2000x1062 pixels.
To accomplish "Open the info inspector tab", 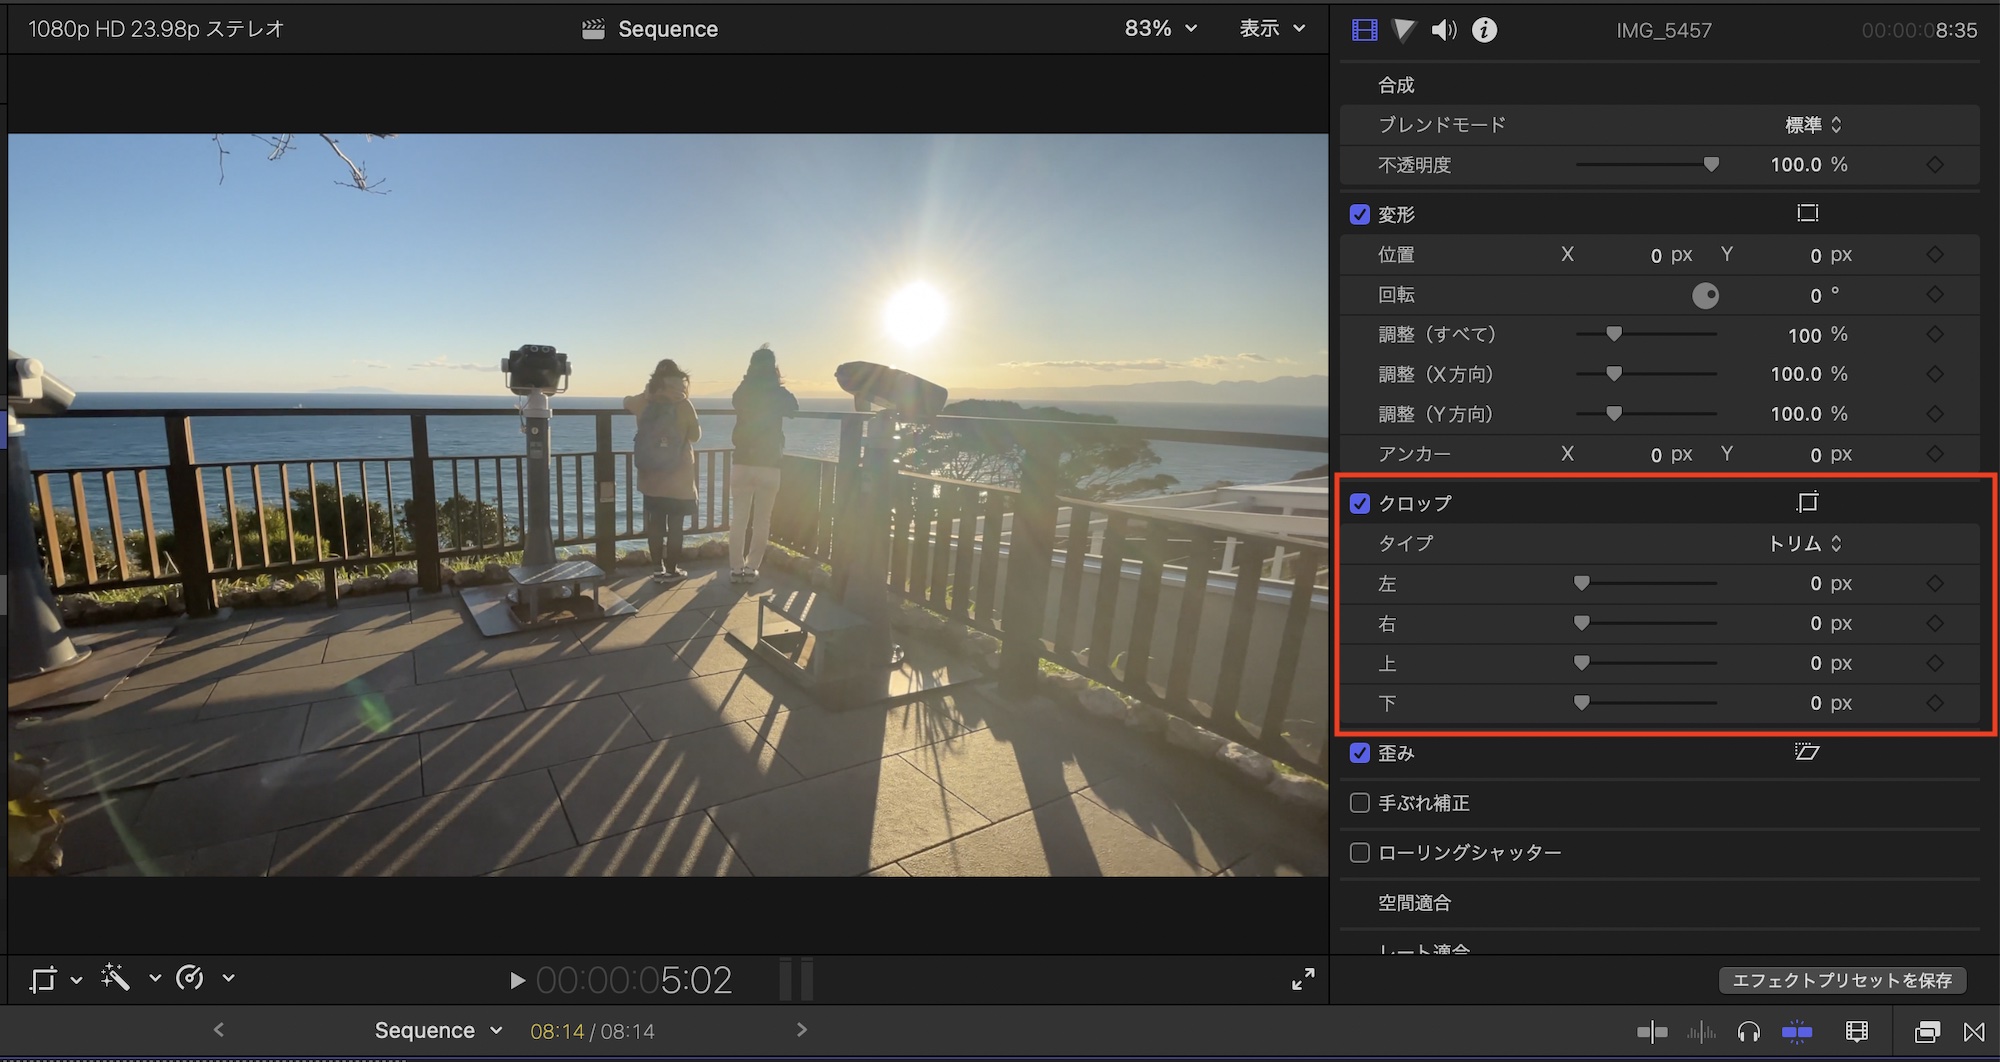I will [x=1485, y=30].
